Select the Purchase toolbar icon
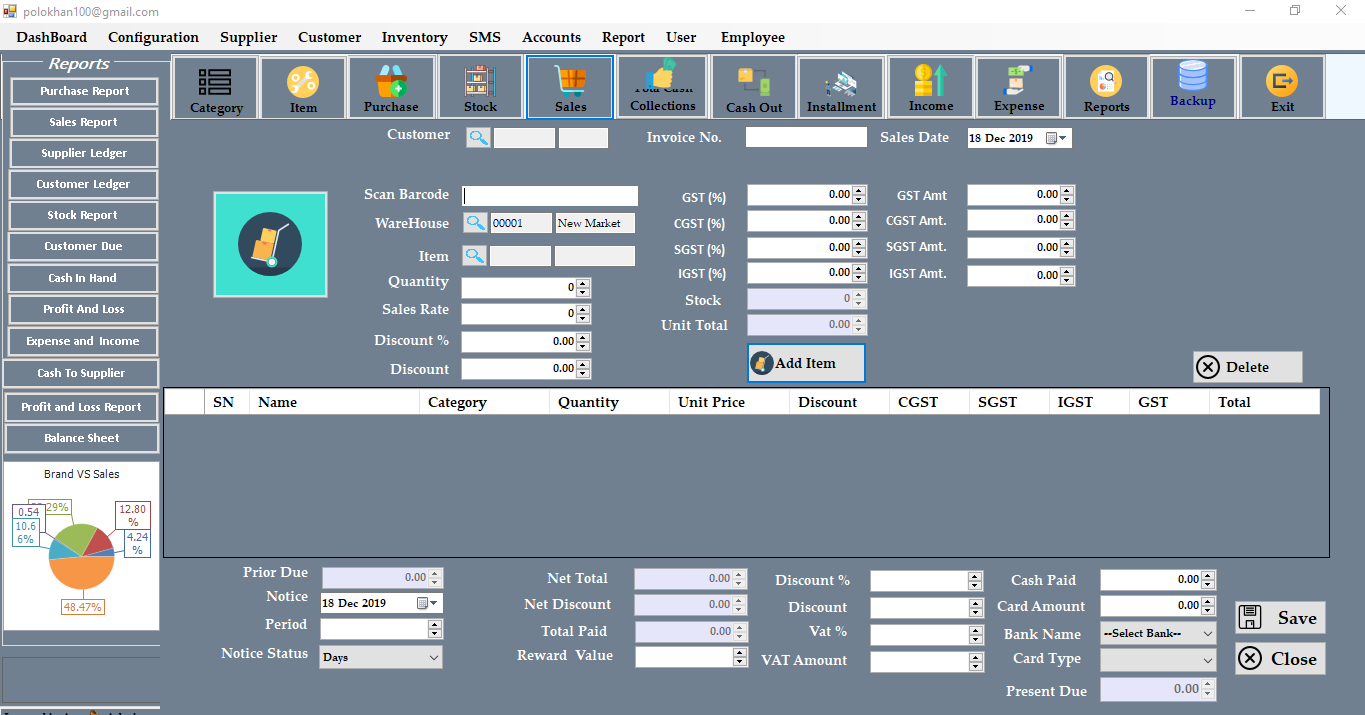This screenshot has height=715, width=1365. (391, 86)
